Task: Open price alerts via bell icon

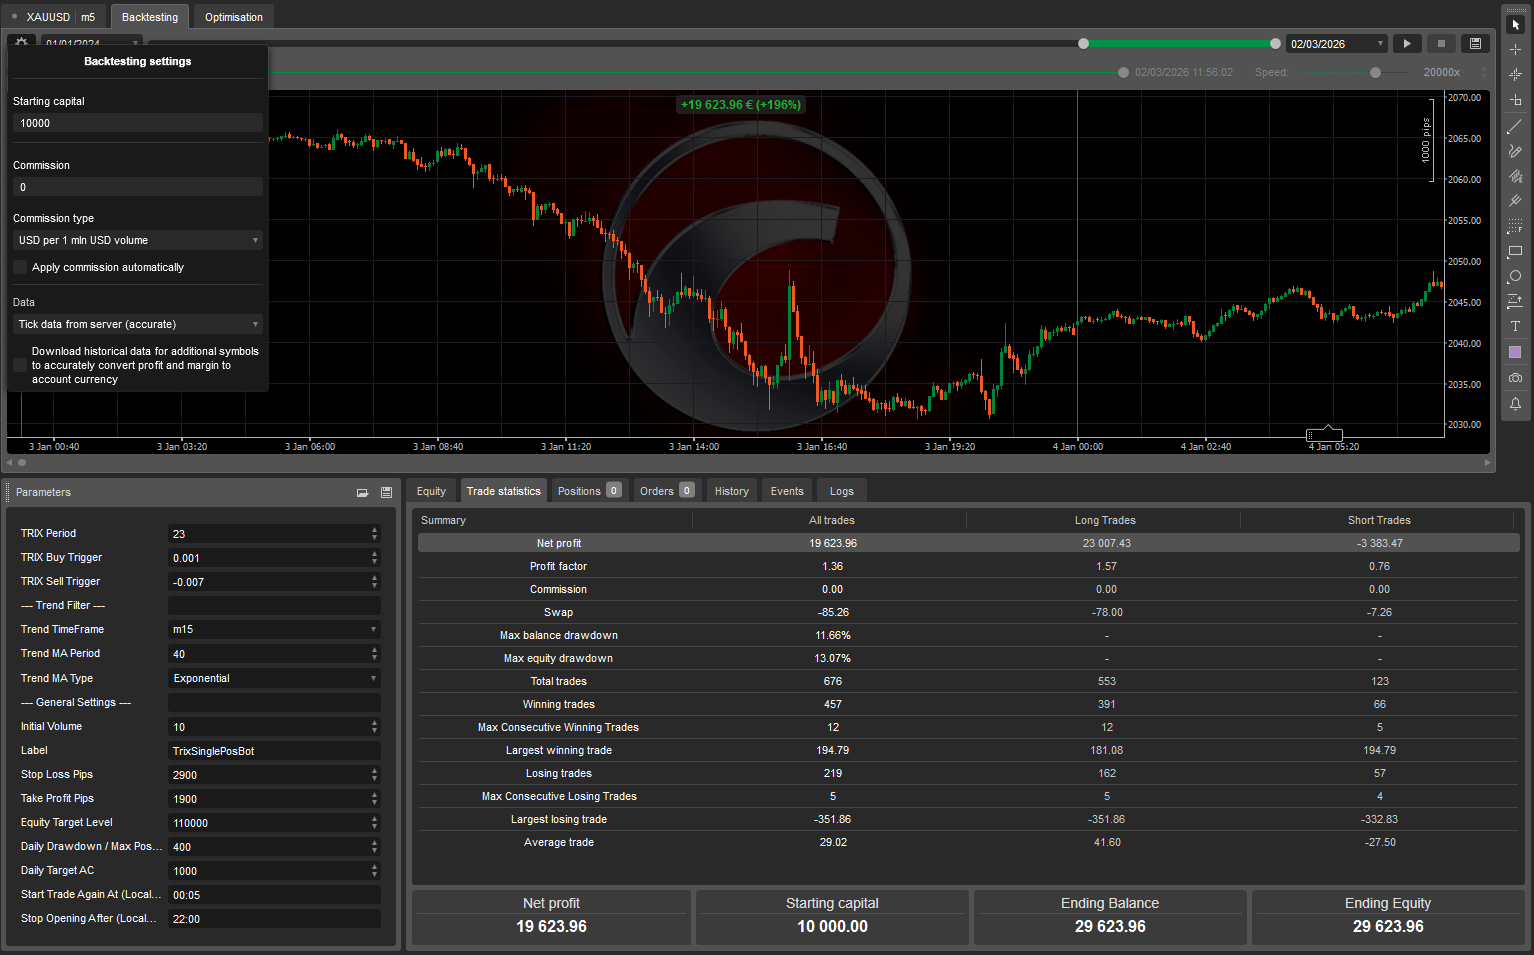Action: 1515,404
